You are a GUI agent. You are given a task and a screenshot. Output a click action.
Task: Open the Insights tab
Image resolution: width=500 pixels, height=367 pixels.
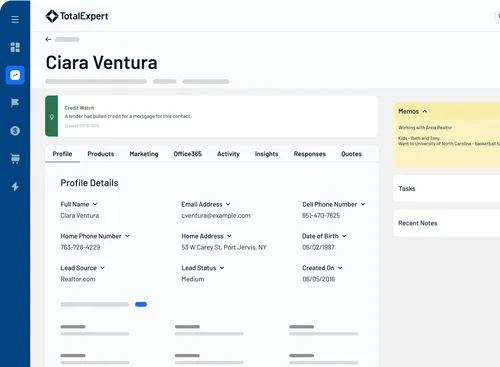tap(266, 154)
